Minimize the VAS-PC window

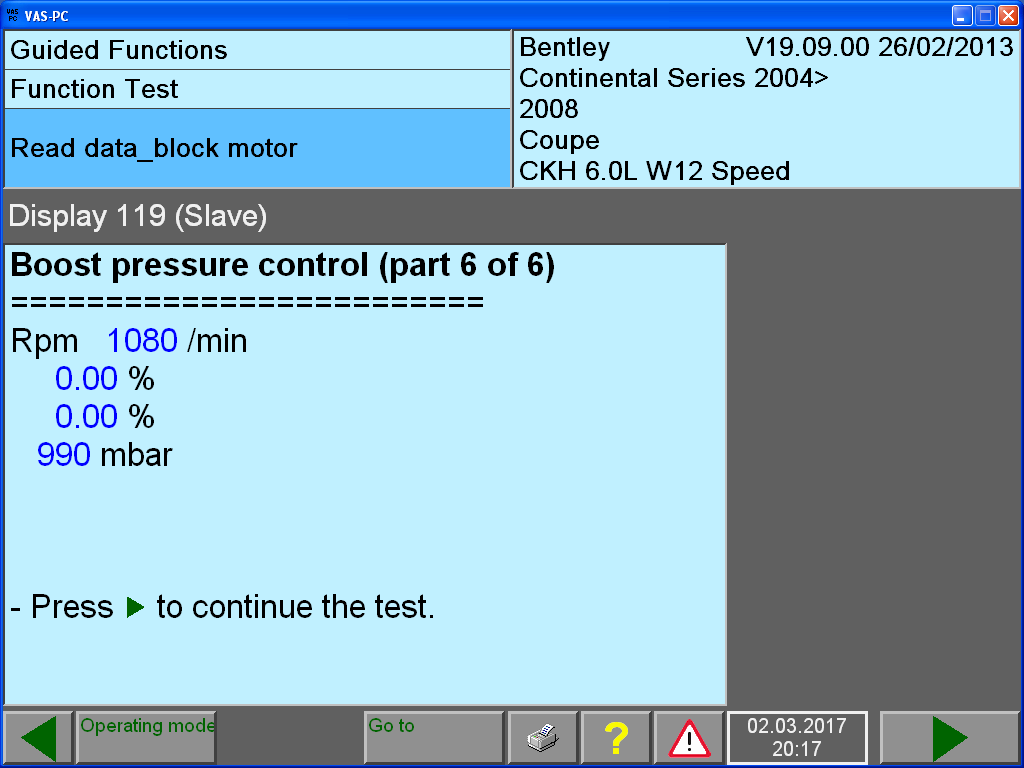pyautogui.click(x=962, y=15)
